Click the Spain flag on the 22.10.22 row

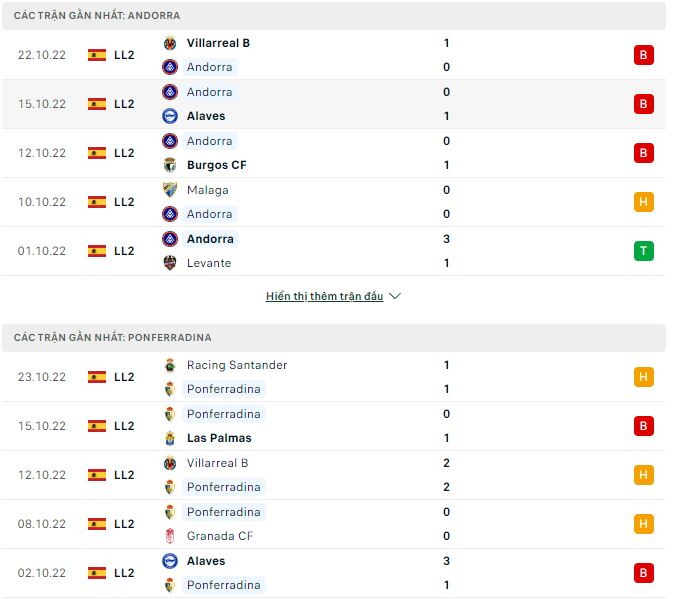pos(97,55)
